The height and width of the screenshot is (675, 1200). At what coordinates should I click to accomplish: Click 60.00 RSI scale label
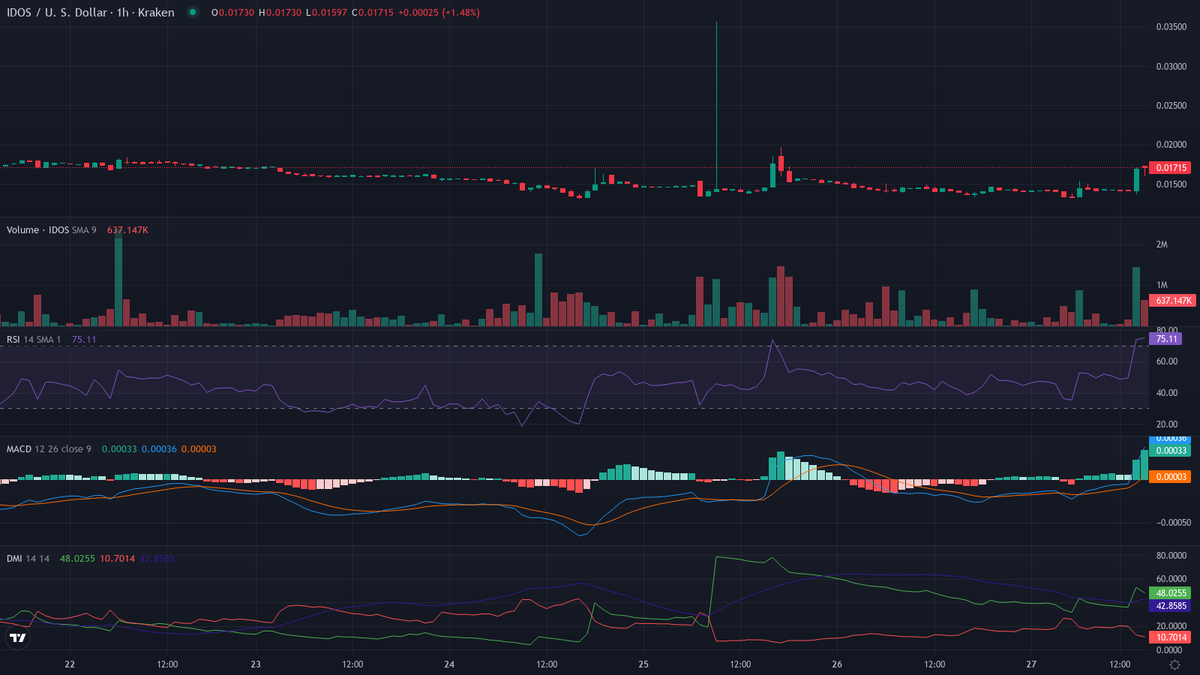[1166, 363]
